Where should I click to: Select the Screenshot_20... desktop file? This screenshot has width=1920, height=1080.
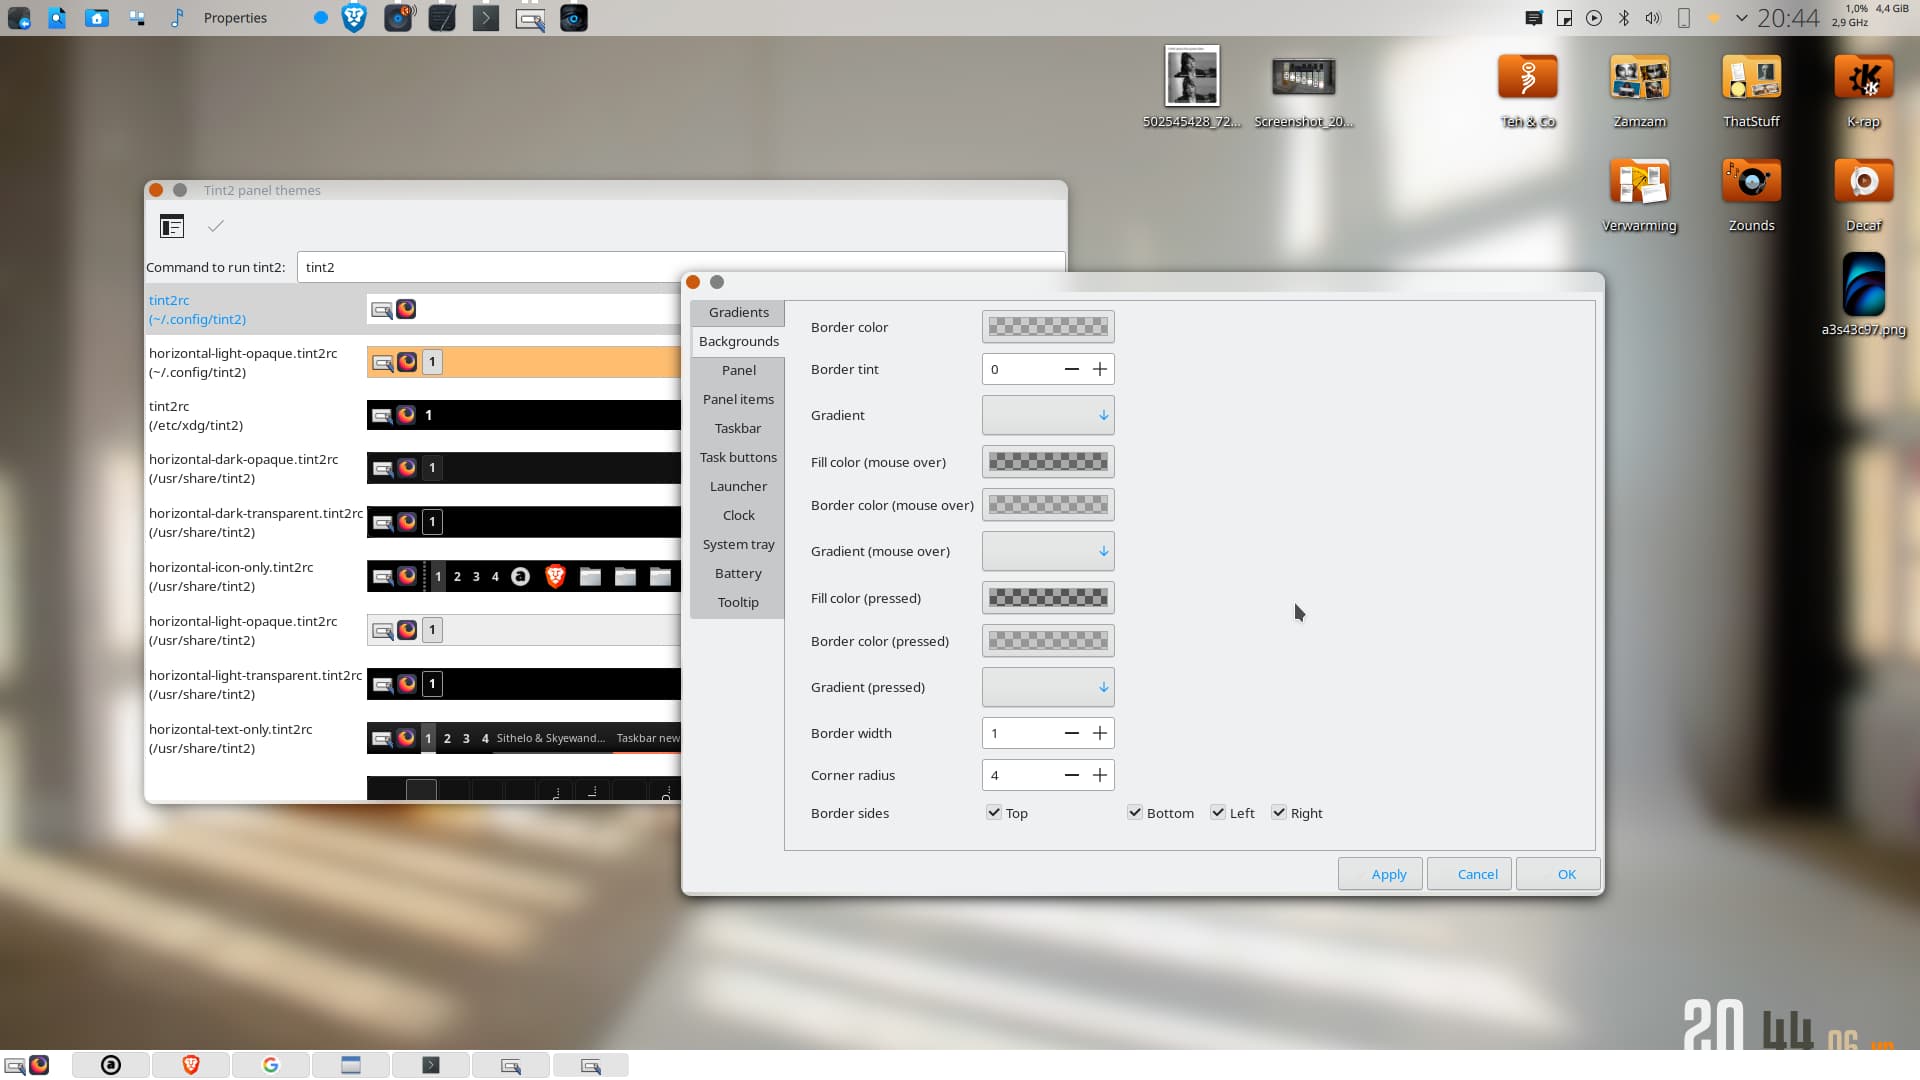click(x=1304, y=90)
